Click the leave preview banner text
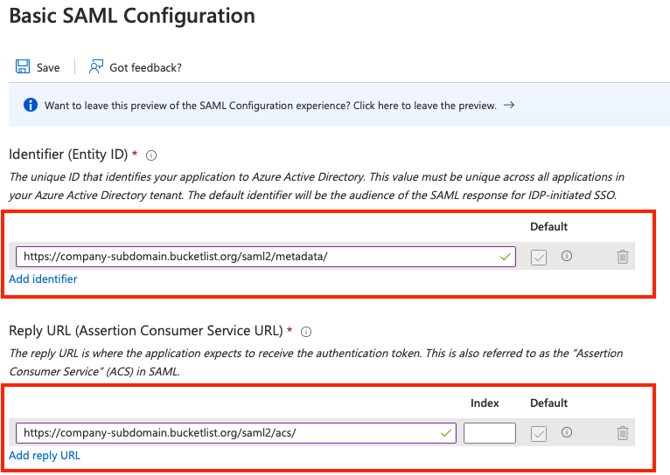670x475 pixels. [x=270, y=105]
